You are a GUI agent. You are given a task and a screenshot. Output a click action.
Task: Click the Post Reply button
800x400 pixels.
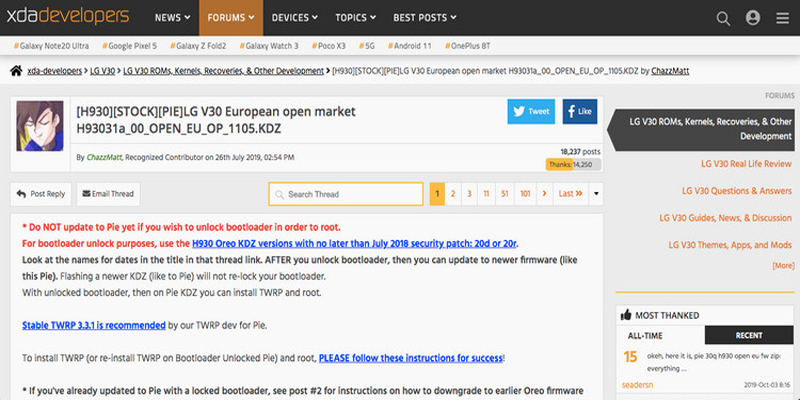41,193
